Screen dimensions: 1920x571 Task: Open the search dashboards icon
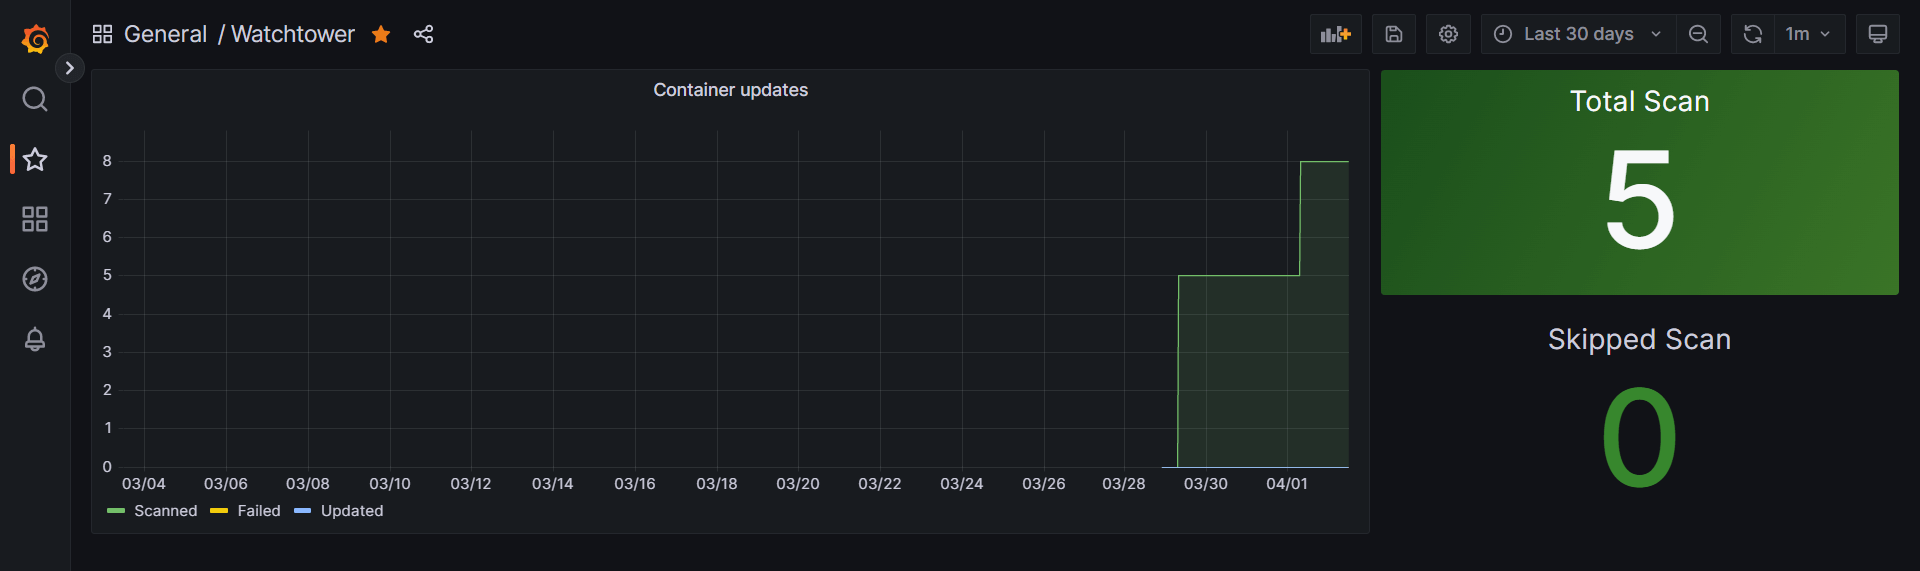click(35, 99)
